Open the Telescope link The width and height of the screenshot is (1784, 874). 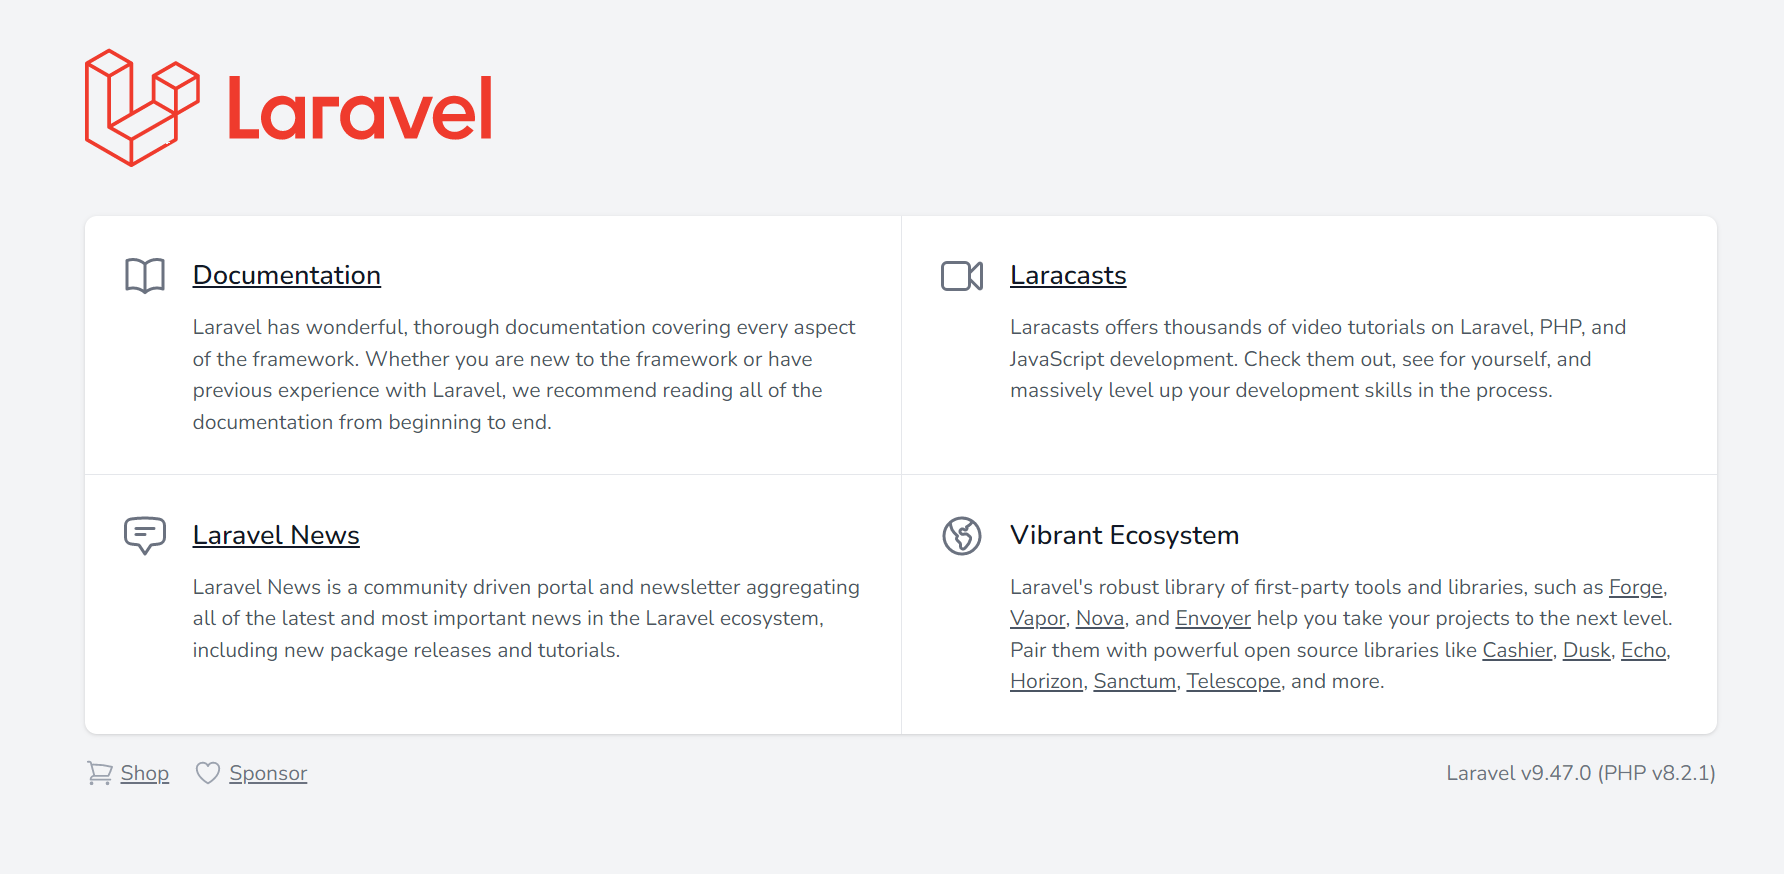[x=1233, y=681]
